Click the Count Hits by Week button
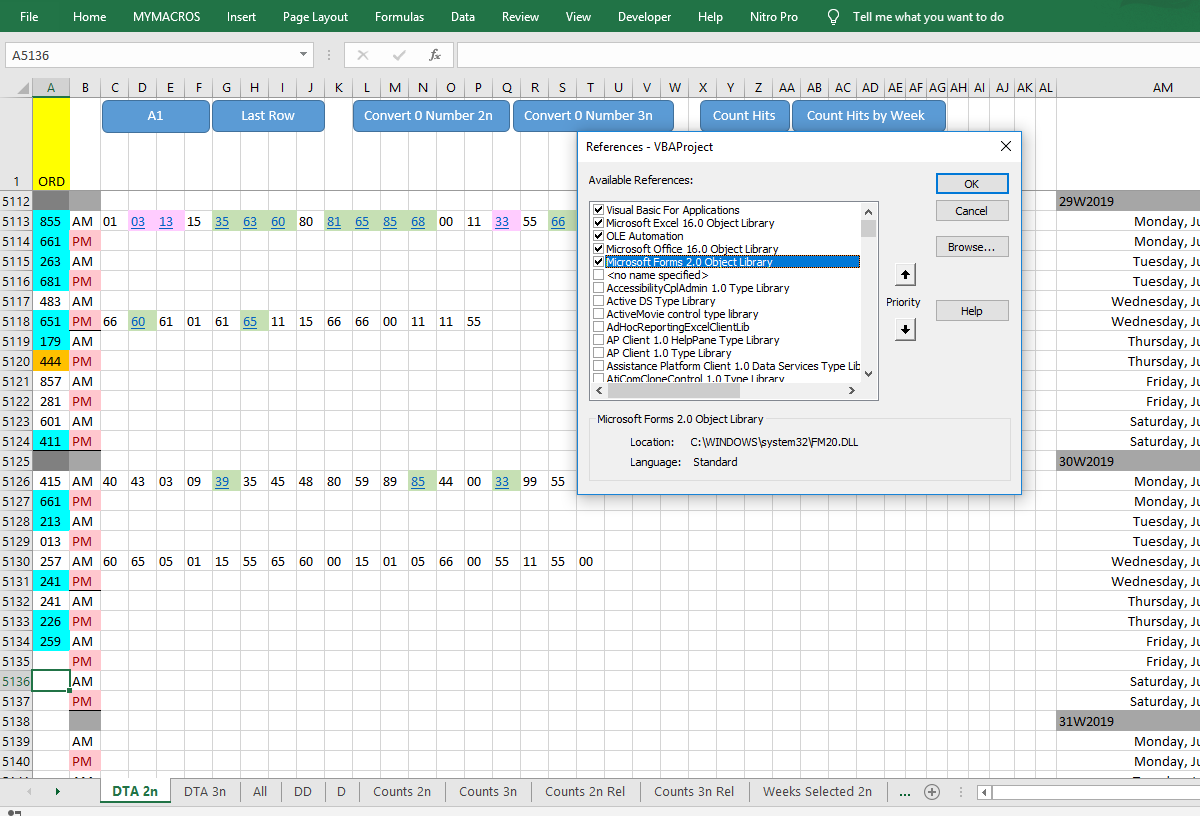The height and width of the screenshot is (816, 1200). [x=866, y=116]
